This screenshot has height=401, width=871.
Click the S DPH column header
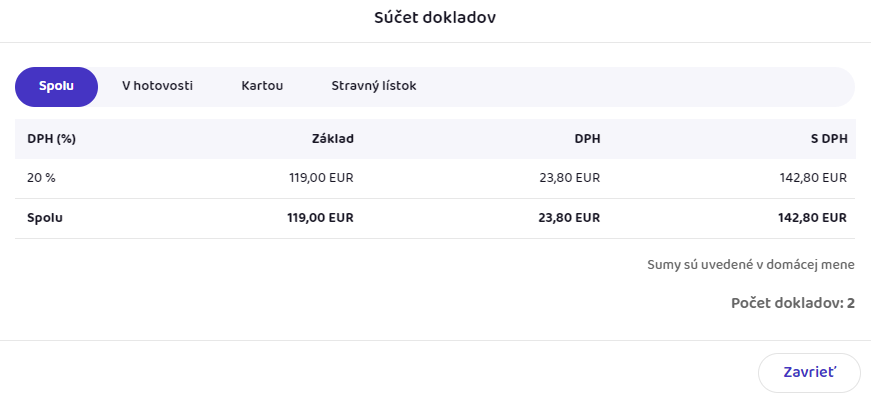828,139
